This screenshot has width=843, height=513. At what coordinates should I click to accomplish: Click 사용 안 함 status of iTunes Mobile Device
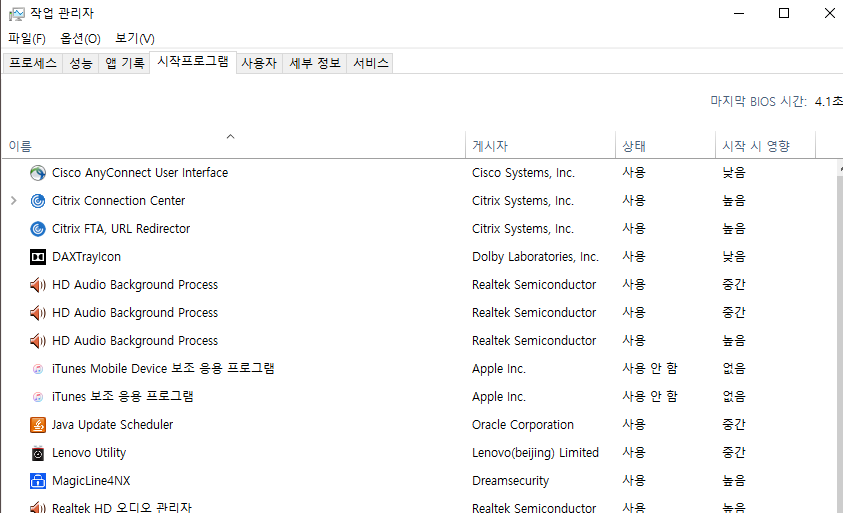tap(649, 369)
